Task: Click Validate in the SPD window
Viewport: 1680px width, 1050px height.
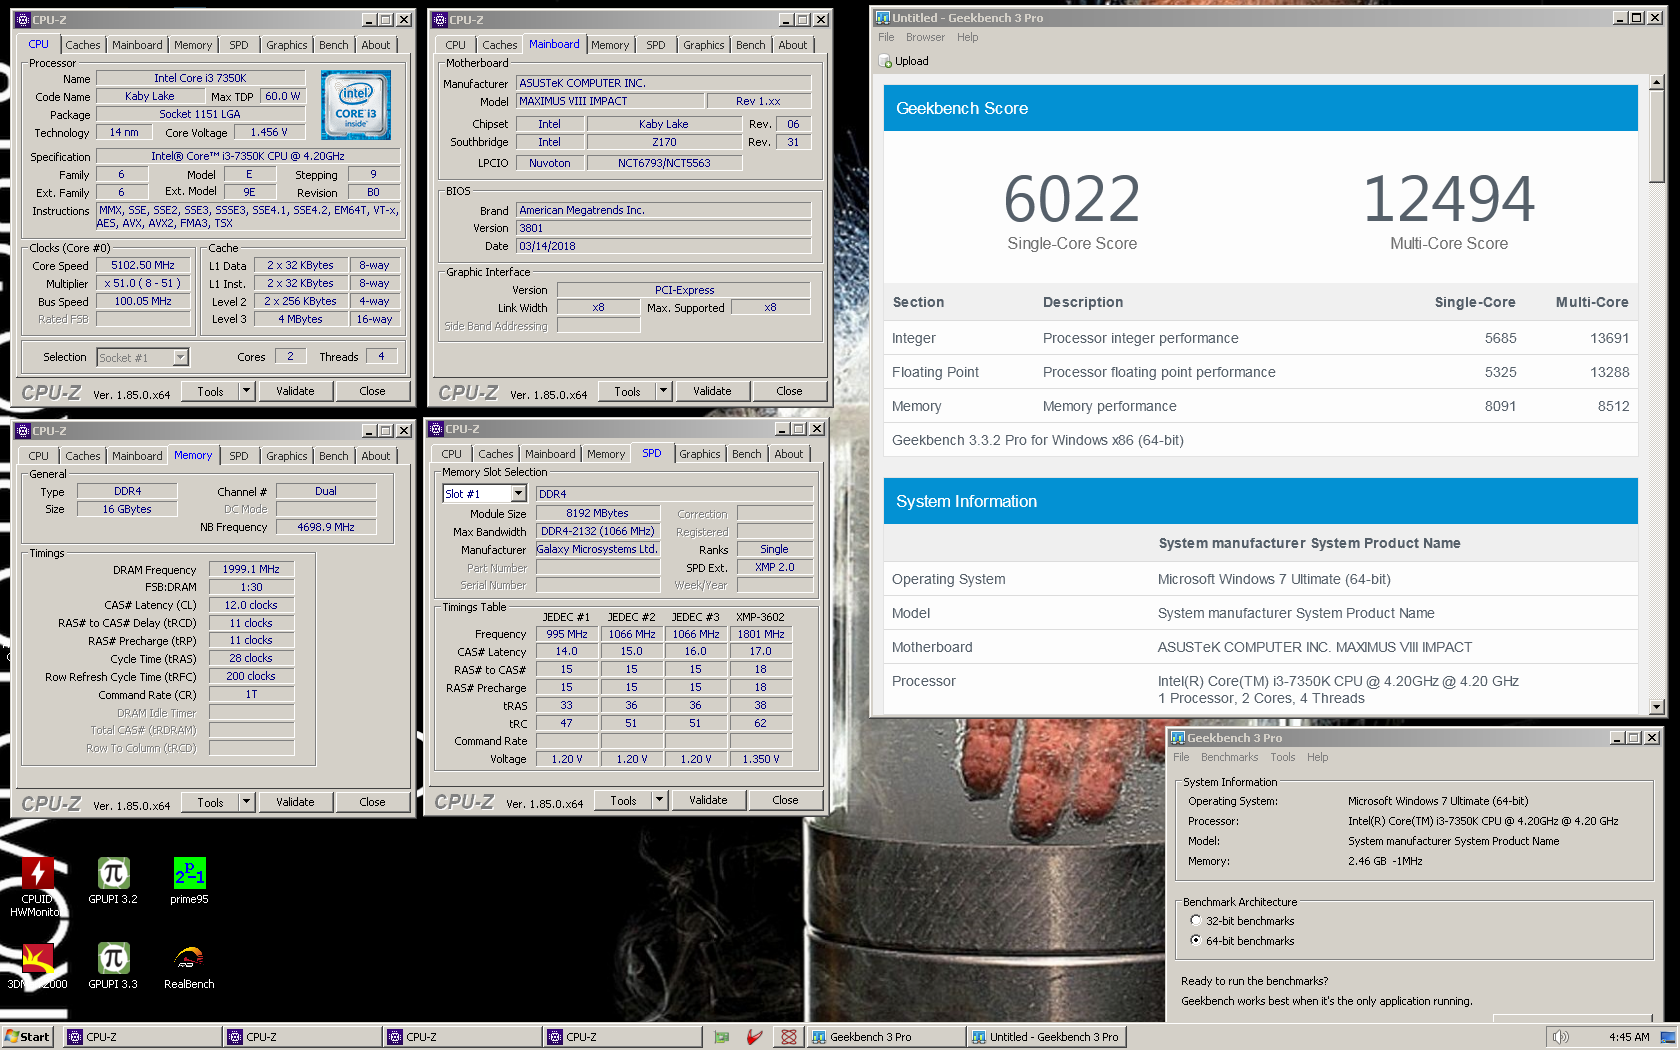Action: [x=708, y=801]
